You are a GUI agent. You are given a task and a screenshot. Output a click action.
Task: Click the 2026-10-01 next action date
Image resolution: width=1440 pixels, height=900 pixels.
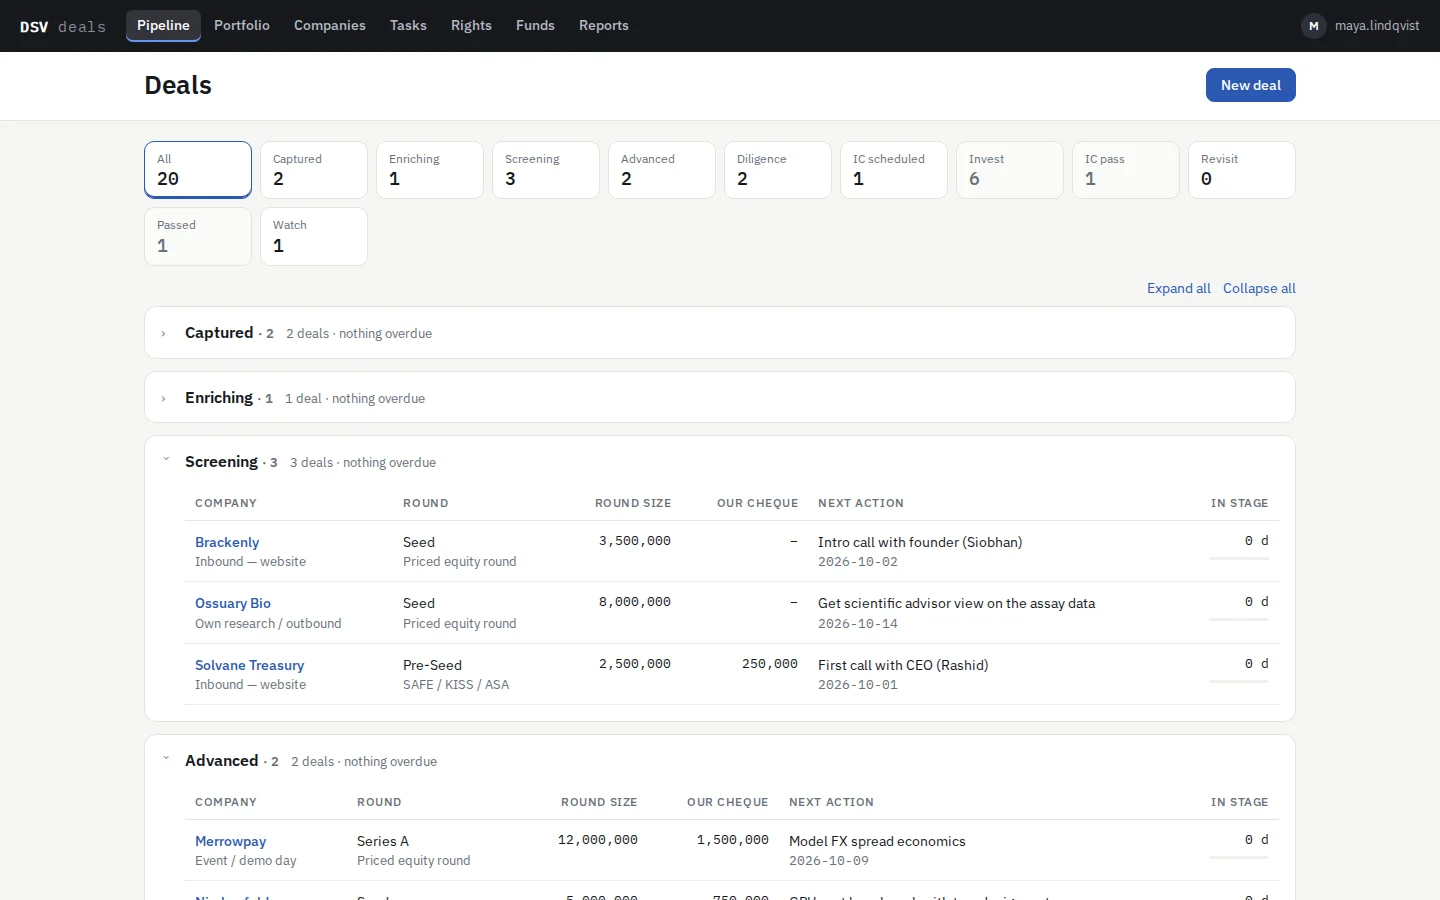pos(858,685)
